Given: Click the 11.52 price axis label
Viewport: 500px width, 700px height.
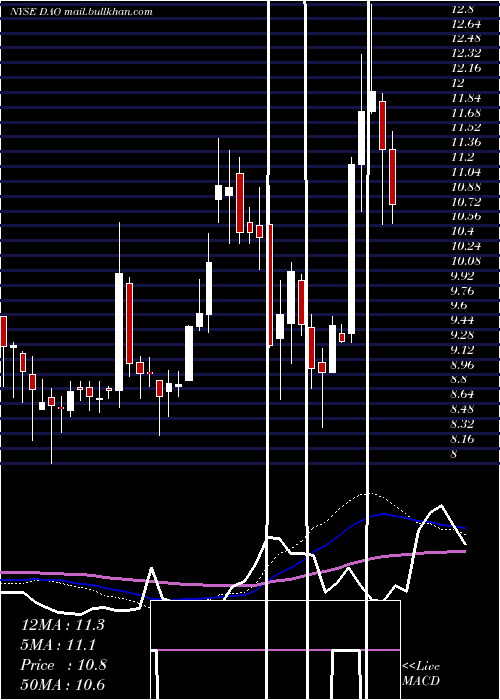Looking at the screenshot, I should click(x=466, y=127).
